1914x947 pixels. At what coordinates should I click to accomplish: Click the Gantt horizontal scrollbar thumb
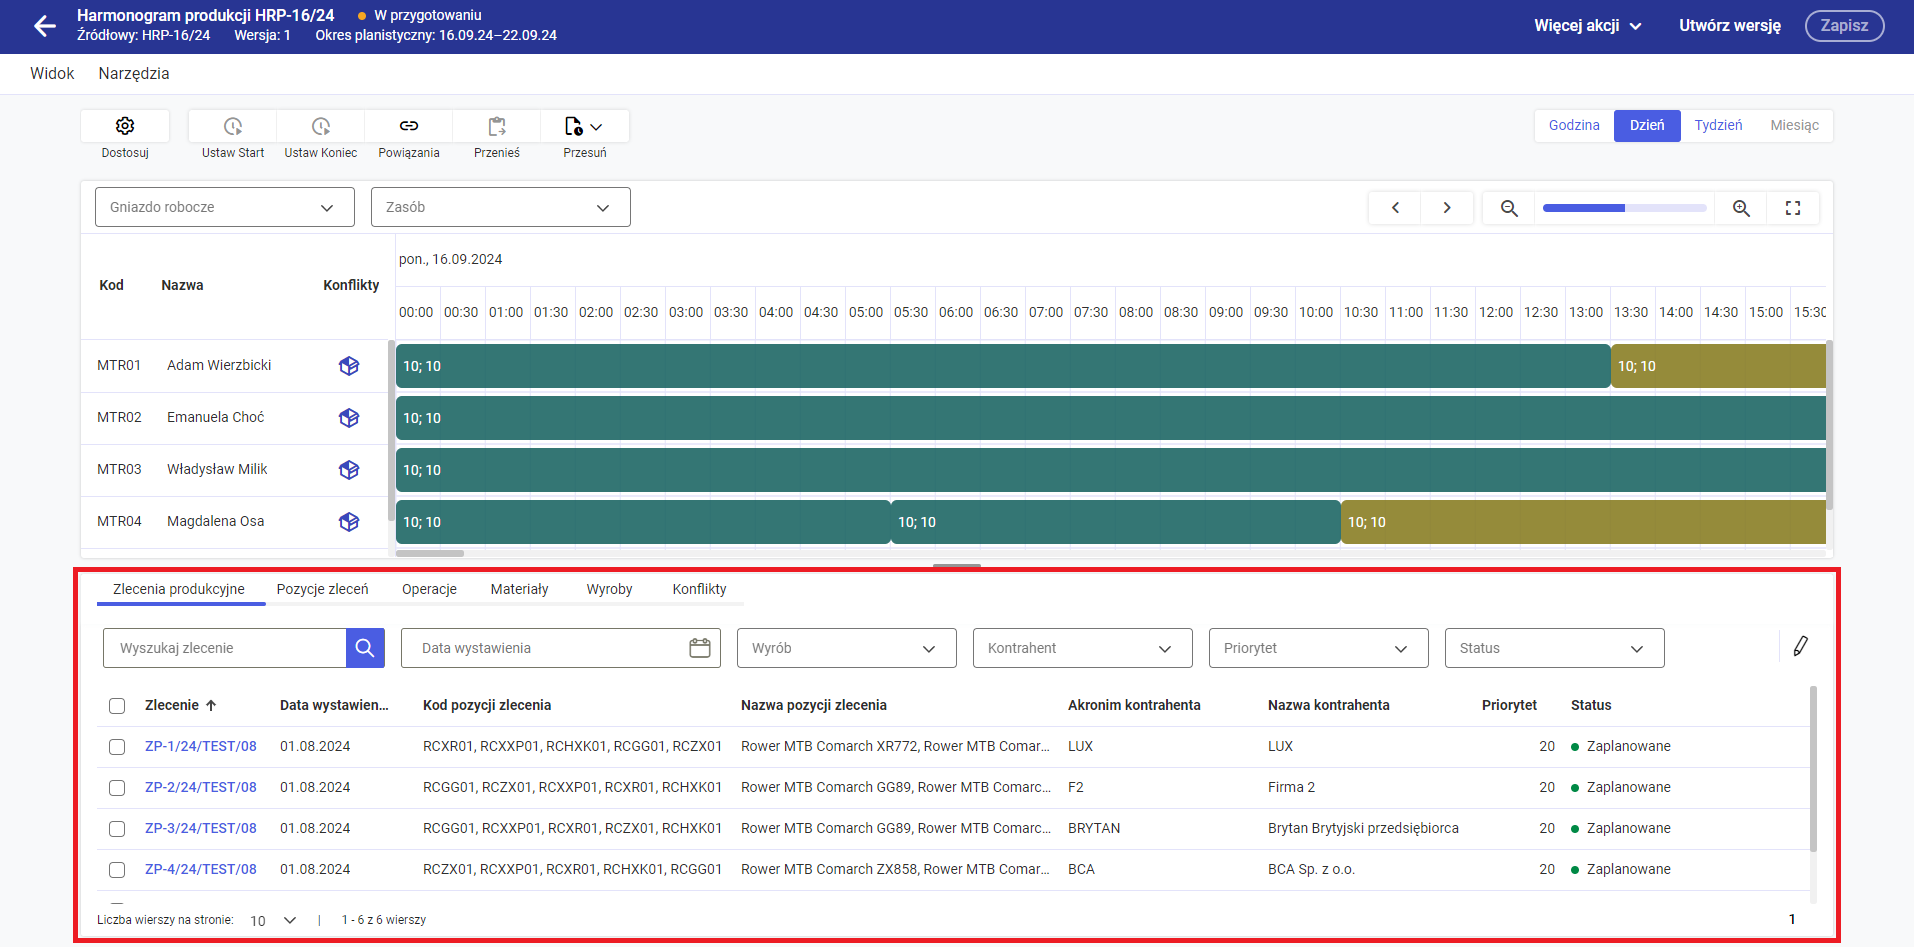(x=430, y=553)
